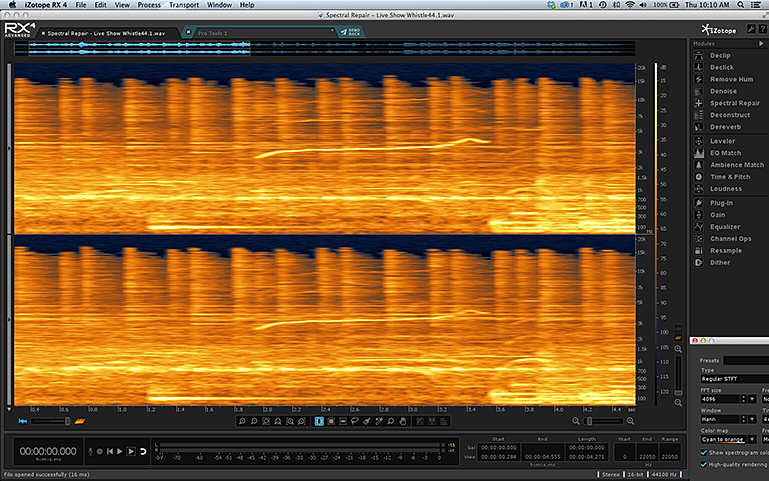Select the lasso selection tool
Image resolution: width=769 pixels, height=481 pixels.
[x=355, y=421]
